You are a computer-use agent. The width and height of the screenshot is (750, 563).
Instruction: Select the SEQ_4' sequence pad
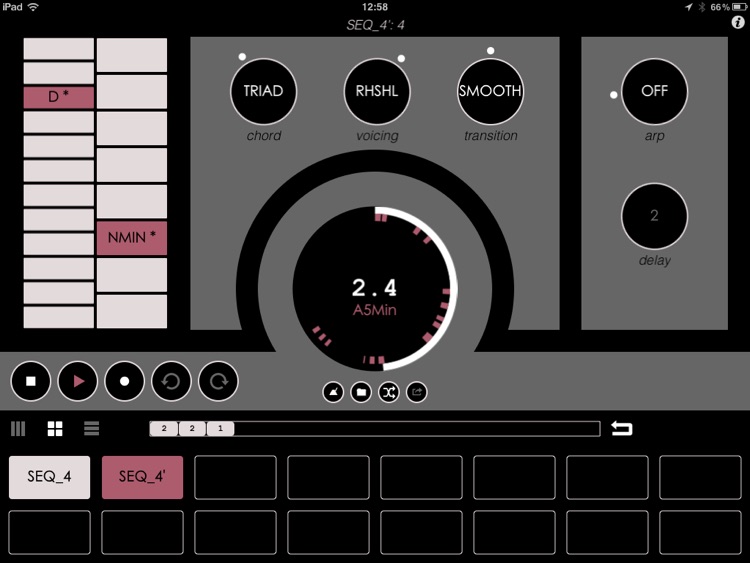[x=142, y=477]
